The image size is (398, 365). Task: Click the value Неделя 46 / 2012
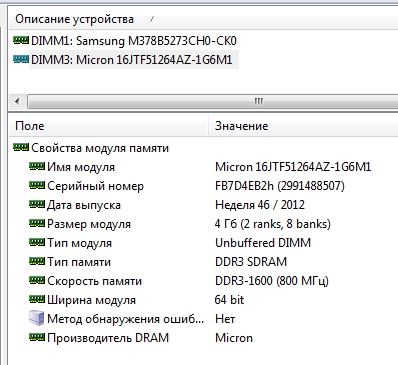coord(260,205)
